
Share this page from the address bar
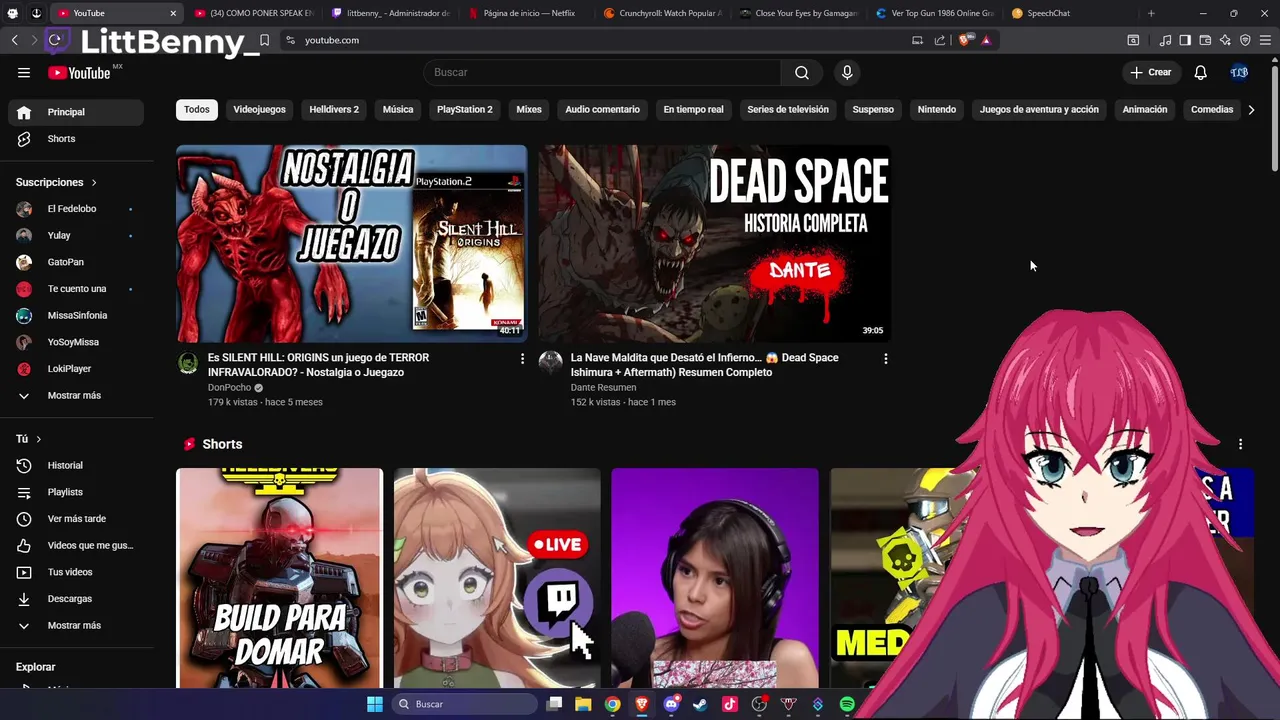940,40
